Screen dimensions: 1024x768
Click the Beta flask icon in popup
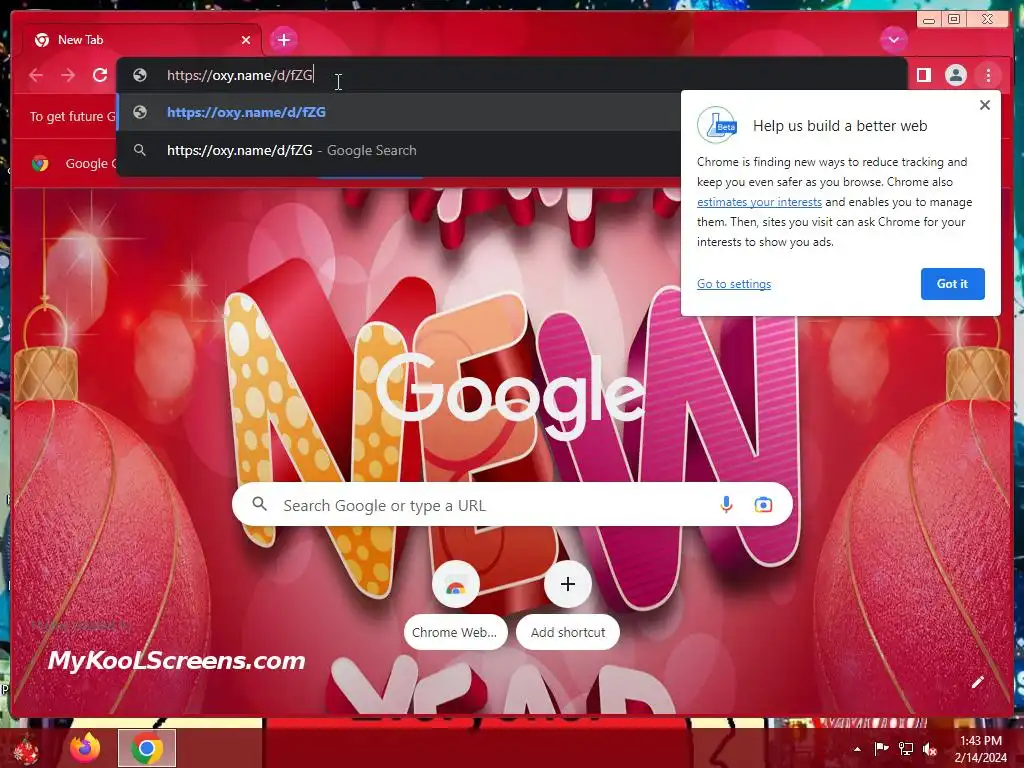click(x=716, y=125)
